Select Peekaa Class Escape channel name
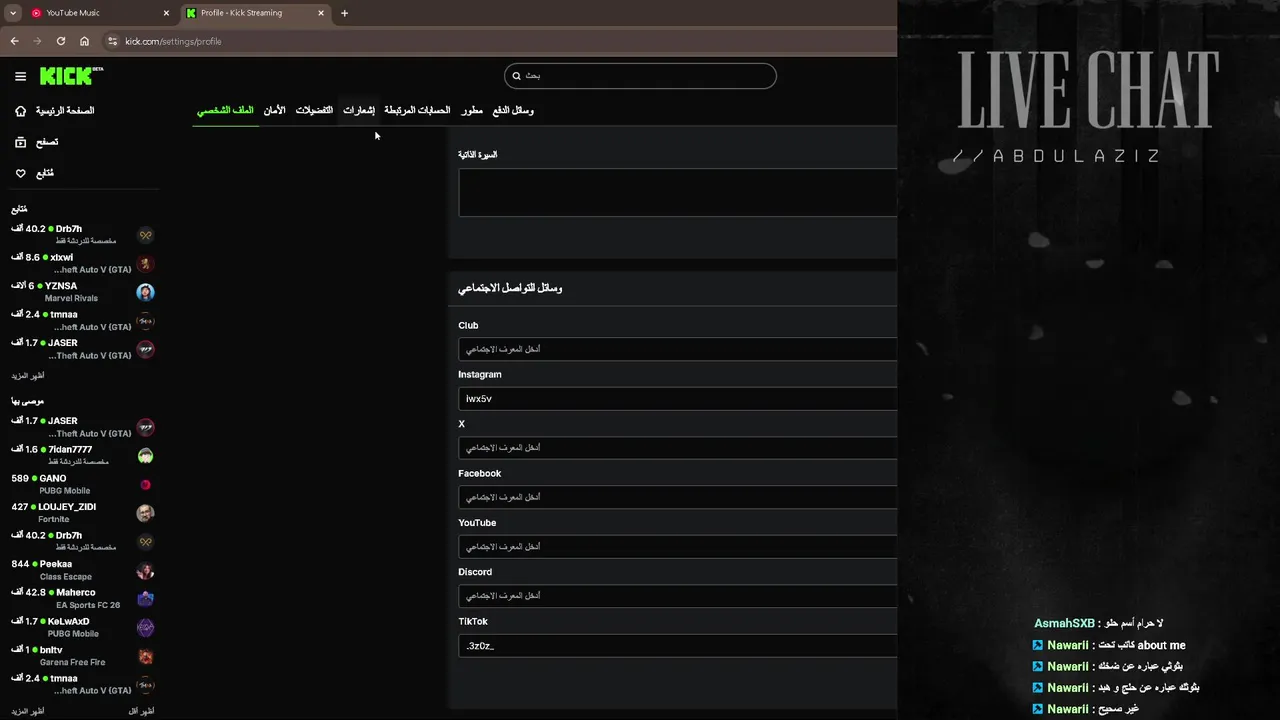1280x720 pixels. click(x=56, y=564)
